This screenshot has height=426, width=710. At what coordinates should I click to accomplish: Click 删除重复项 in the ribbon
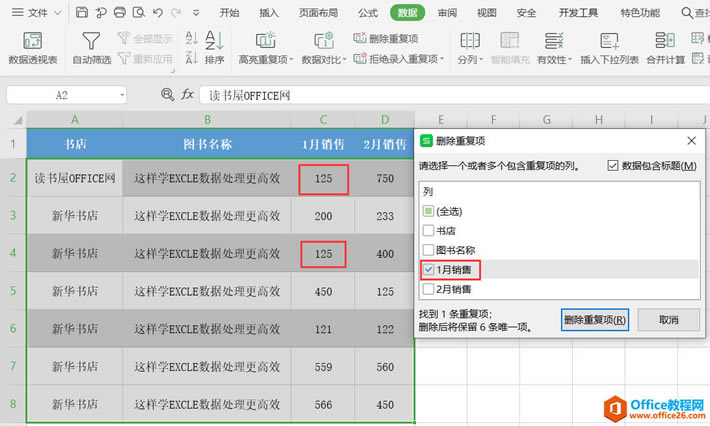pyautogui.click(x=386, y=38)
